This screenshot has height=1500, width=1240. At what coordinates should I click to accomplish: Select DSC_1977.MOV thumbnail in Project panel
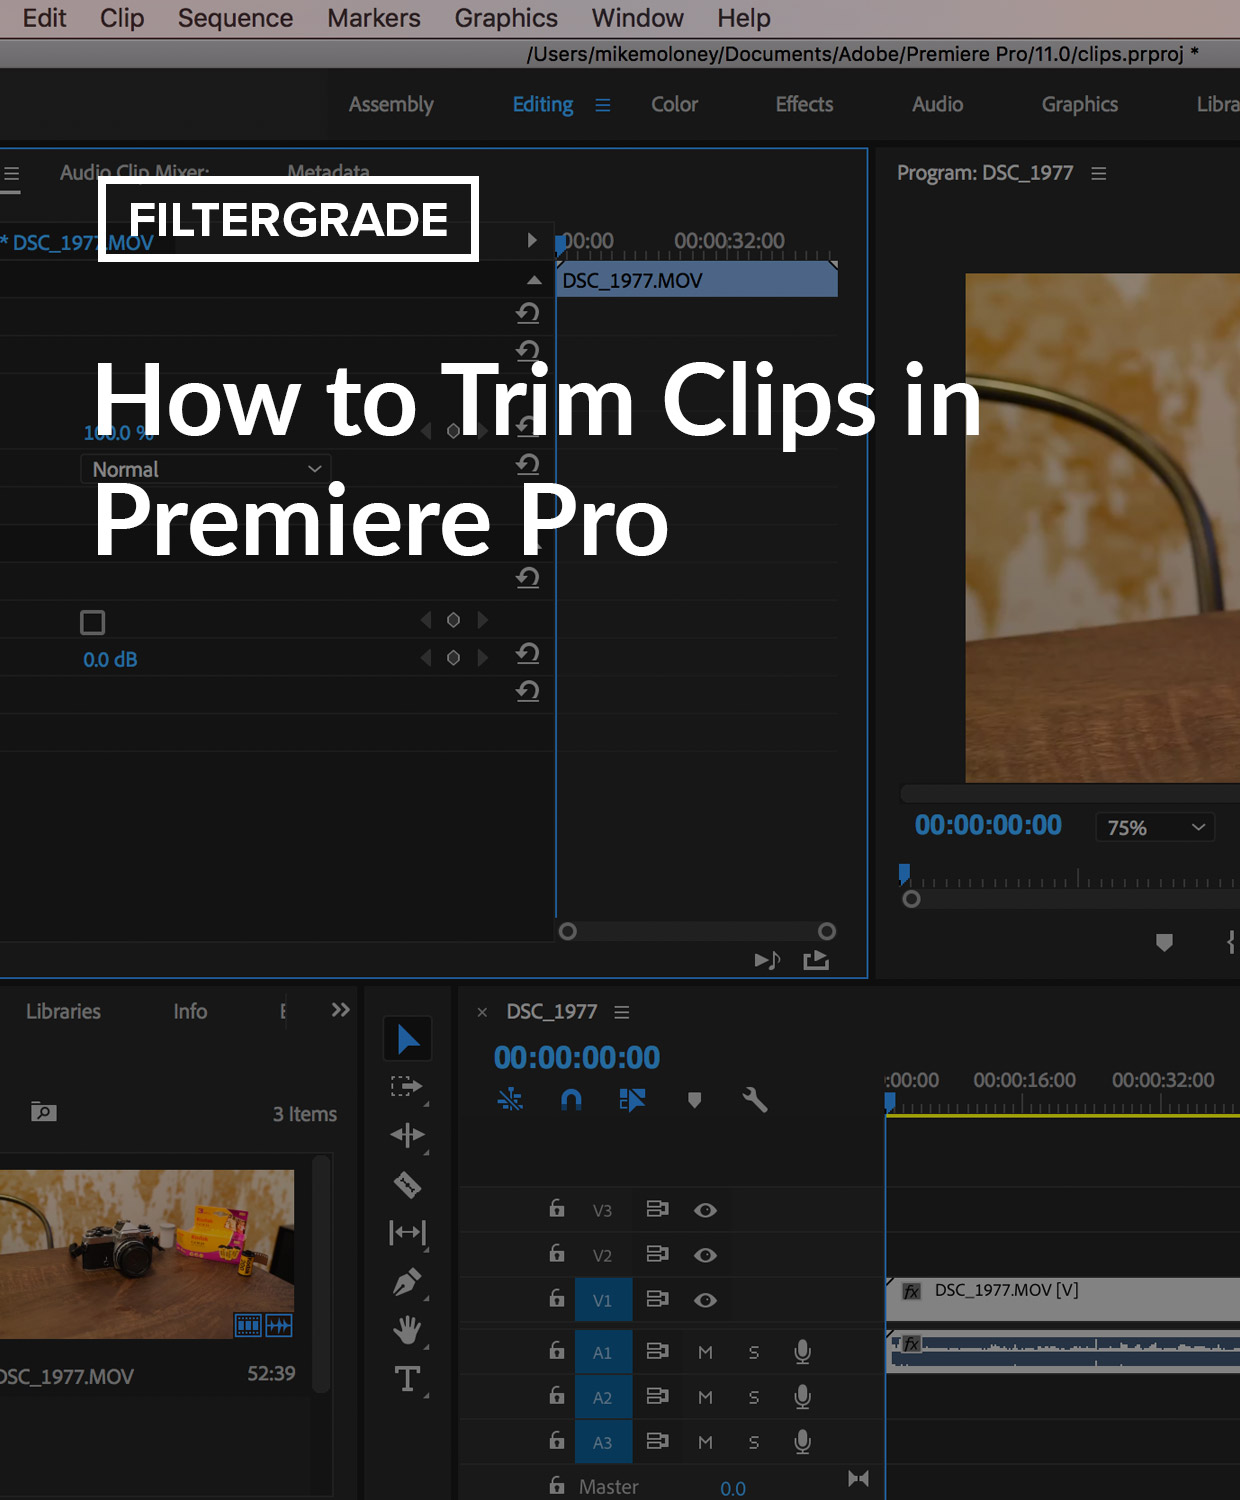point(147,1254)
